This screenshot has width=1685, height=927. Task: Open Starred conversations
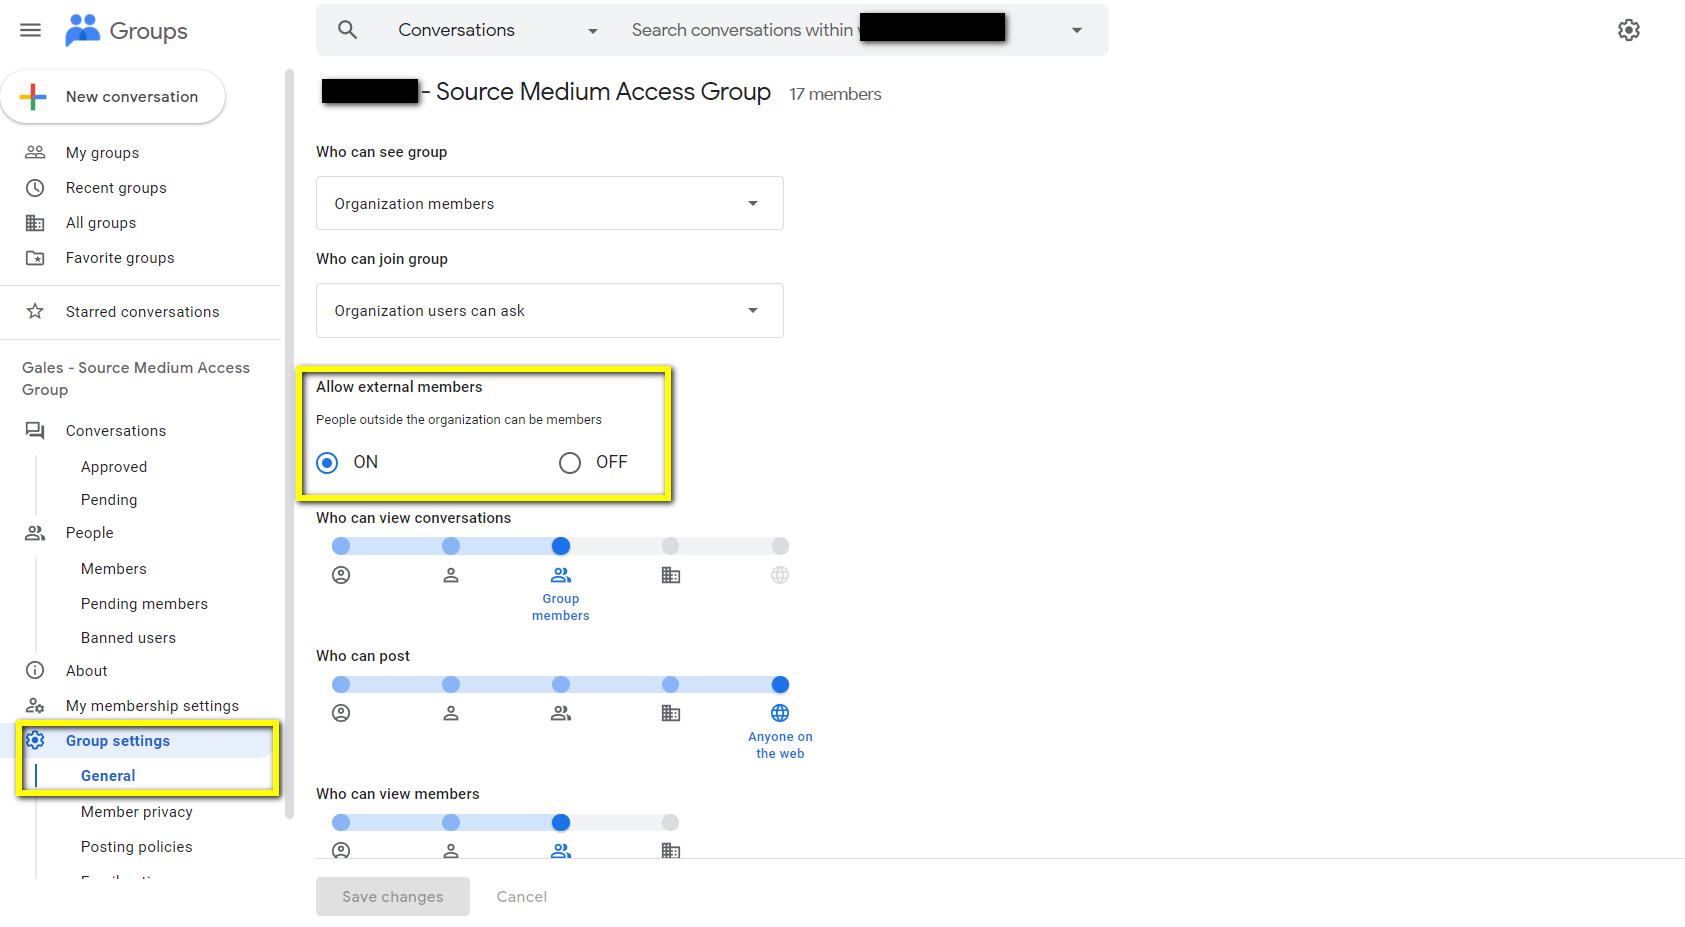click(142, 312)
